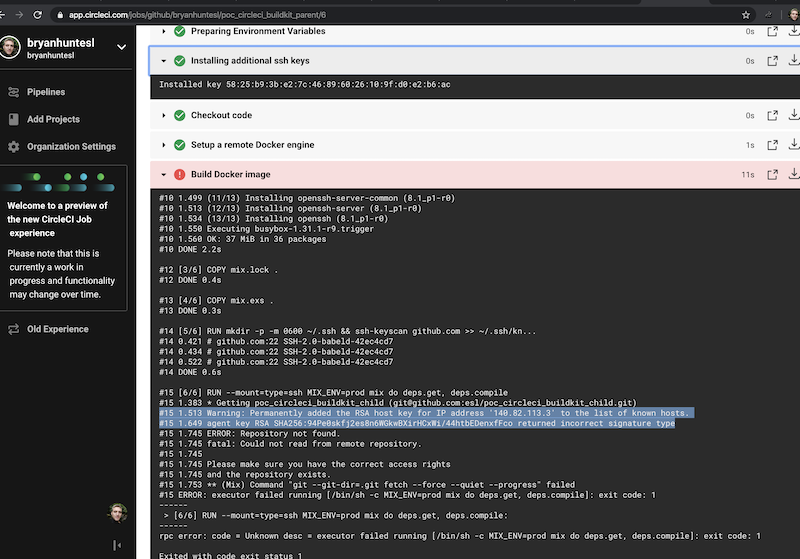Switch to Old Experience
This screenshot has height=559, width=800.
(58, 329)
